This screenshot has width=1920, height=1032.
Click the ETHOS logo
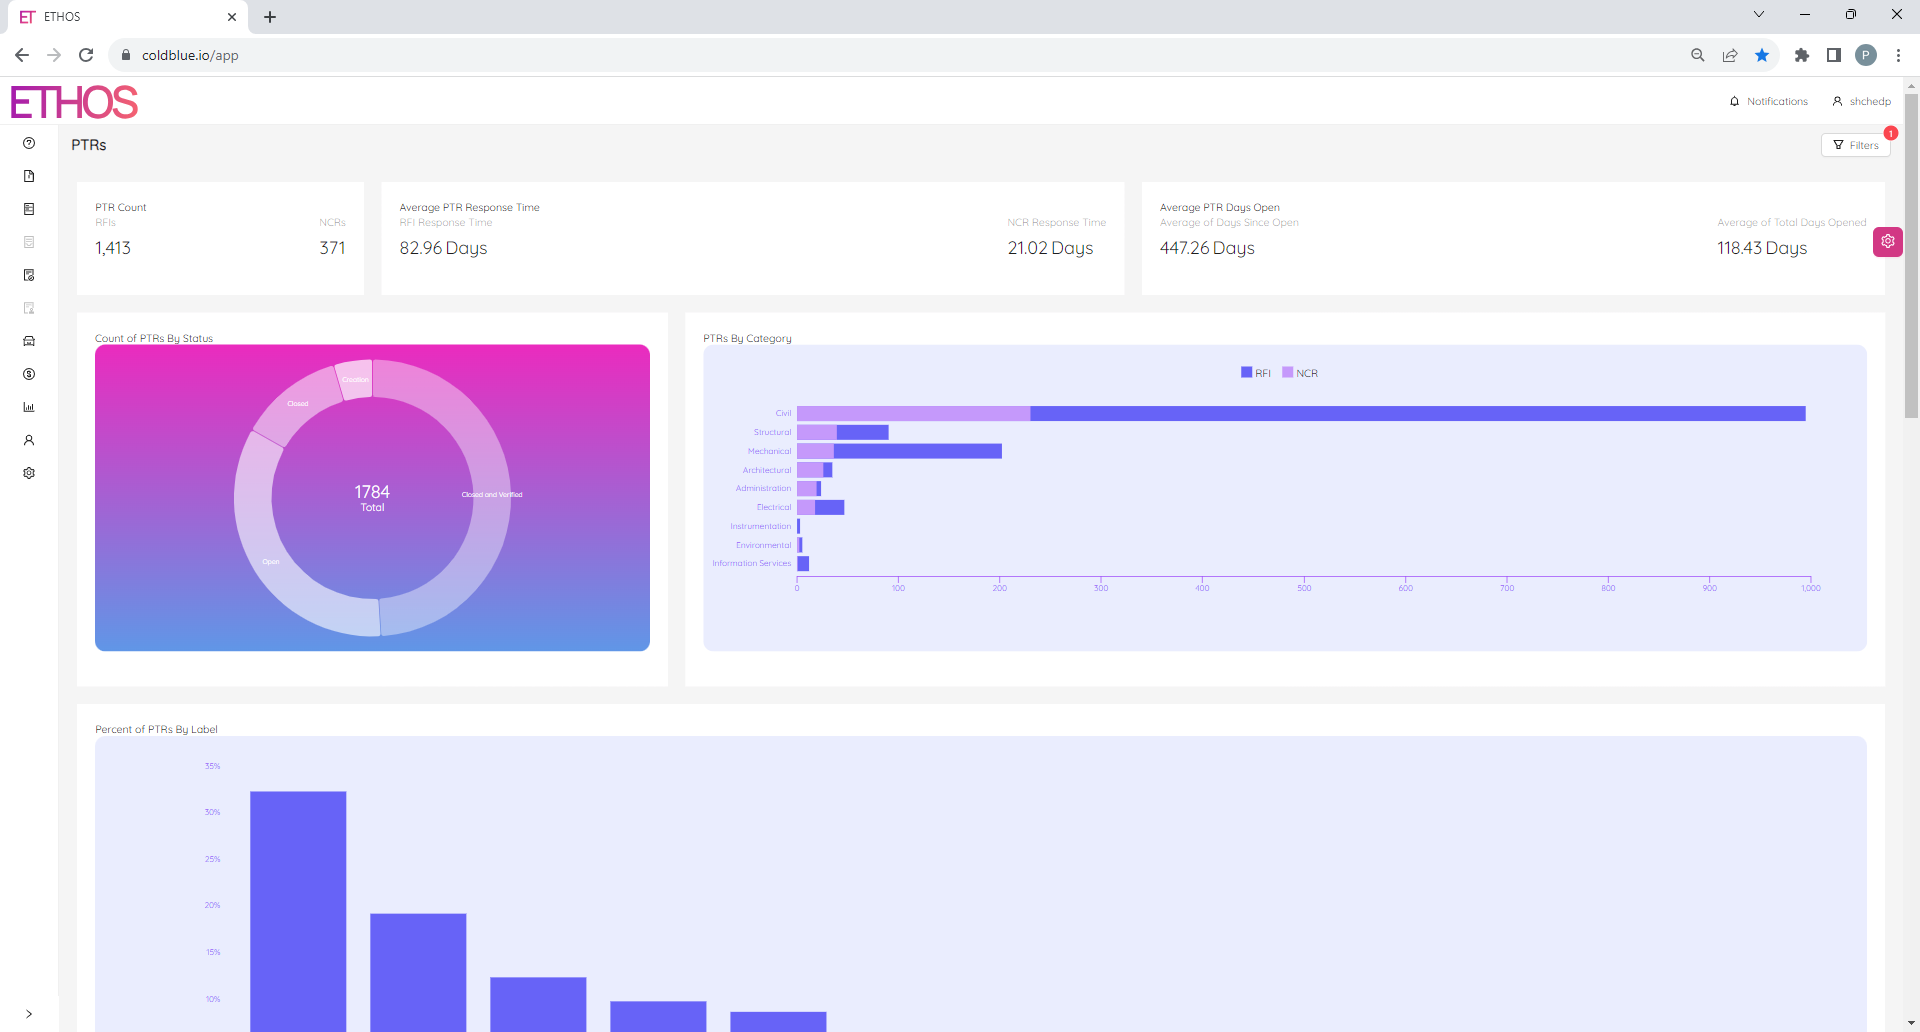tap(72, 101)
